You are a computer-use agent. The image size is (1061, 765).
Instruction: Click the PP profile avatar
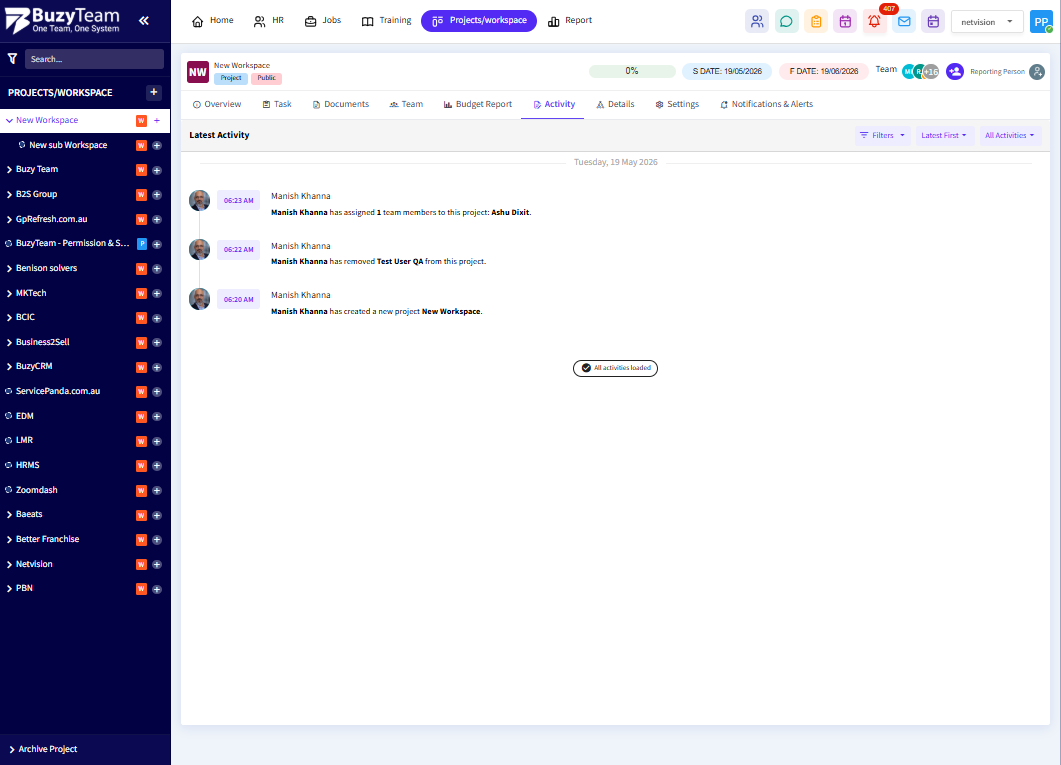pos(1041,22)
